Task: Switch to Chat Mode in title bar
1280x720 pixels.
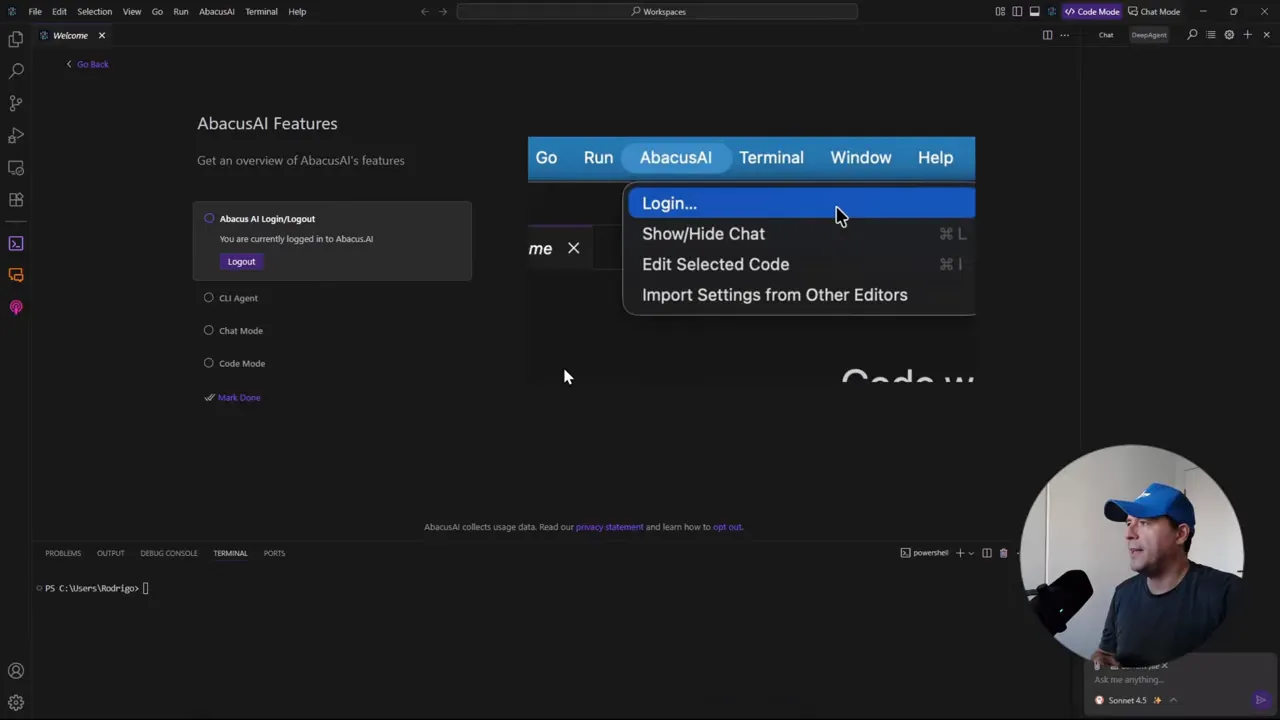Action: click(1154, 11)
